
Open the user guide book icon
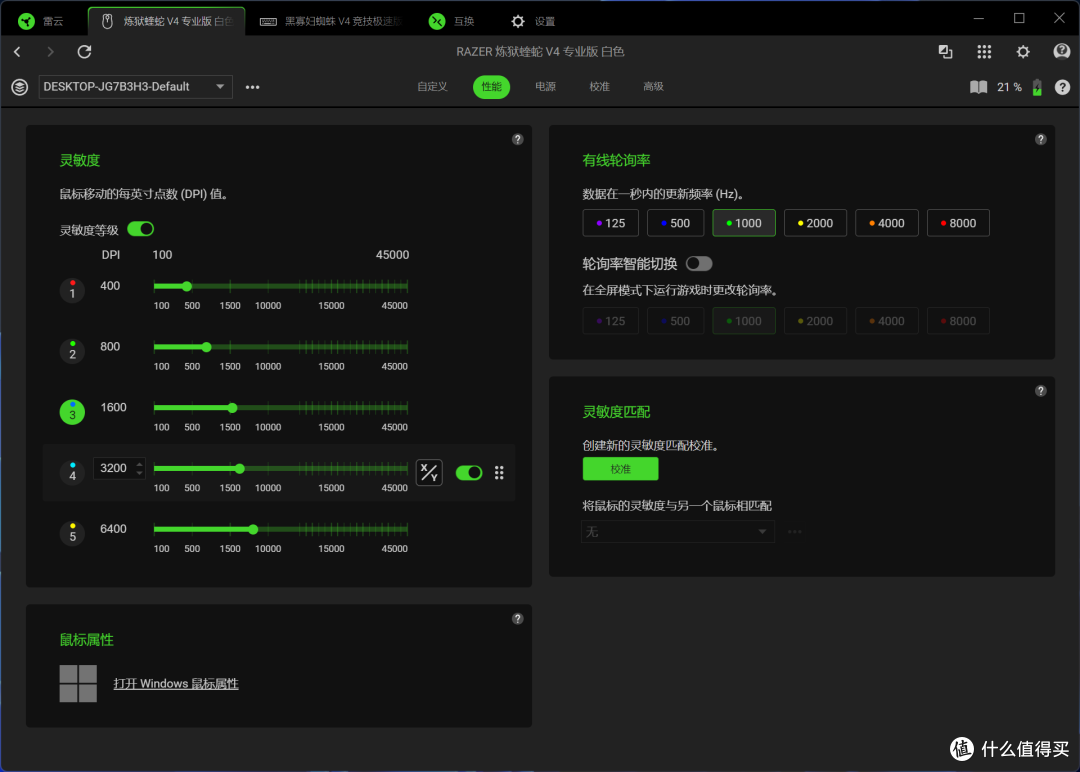coord(978,87)
